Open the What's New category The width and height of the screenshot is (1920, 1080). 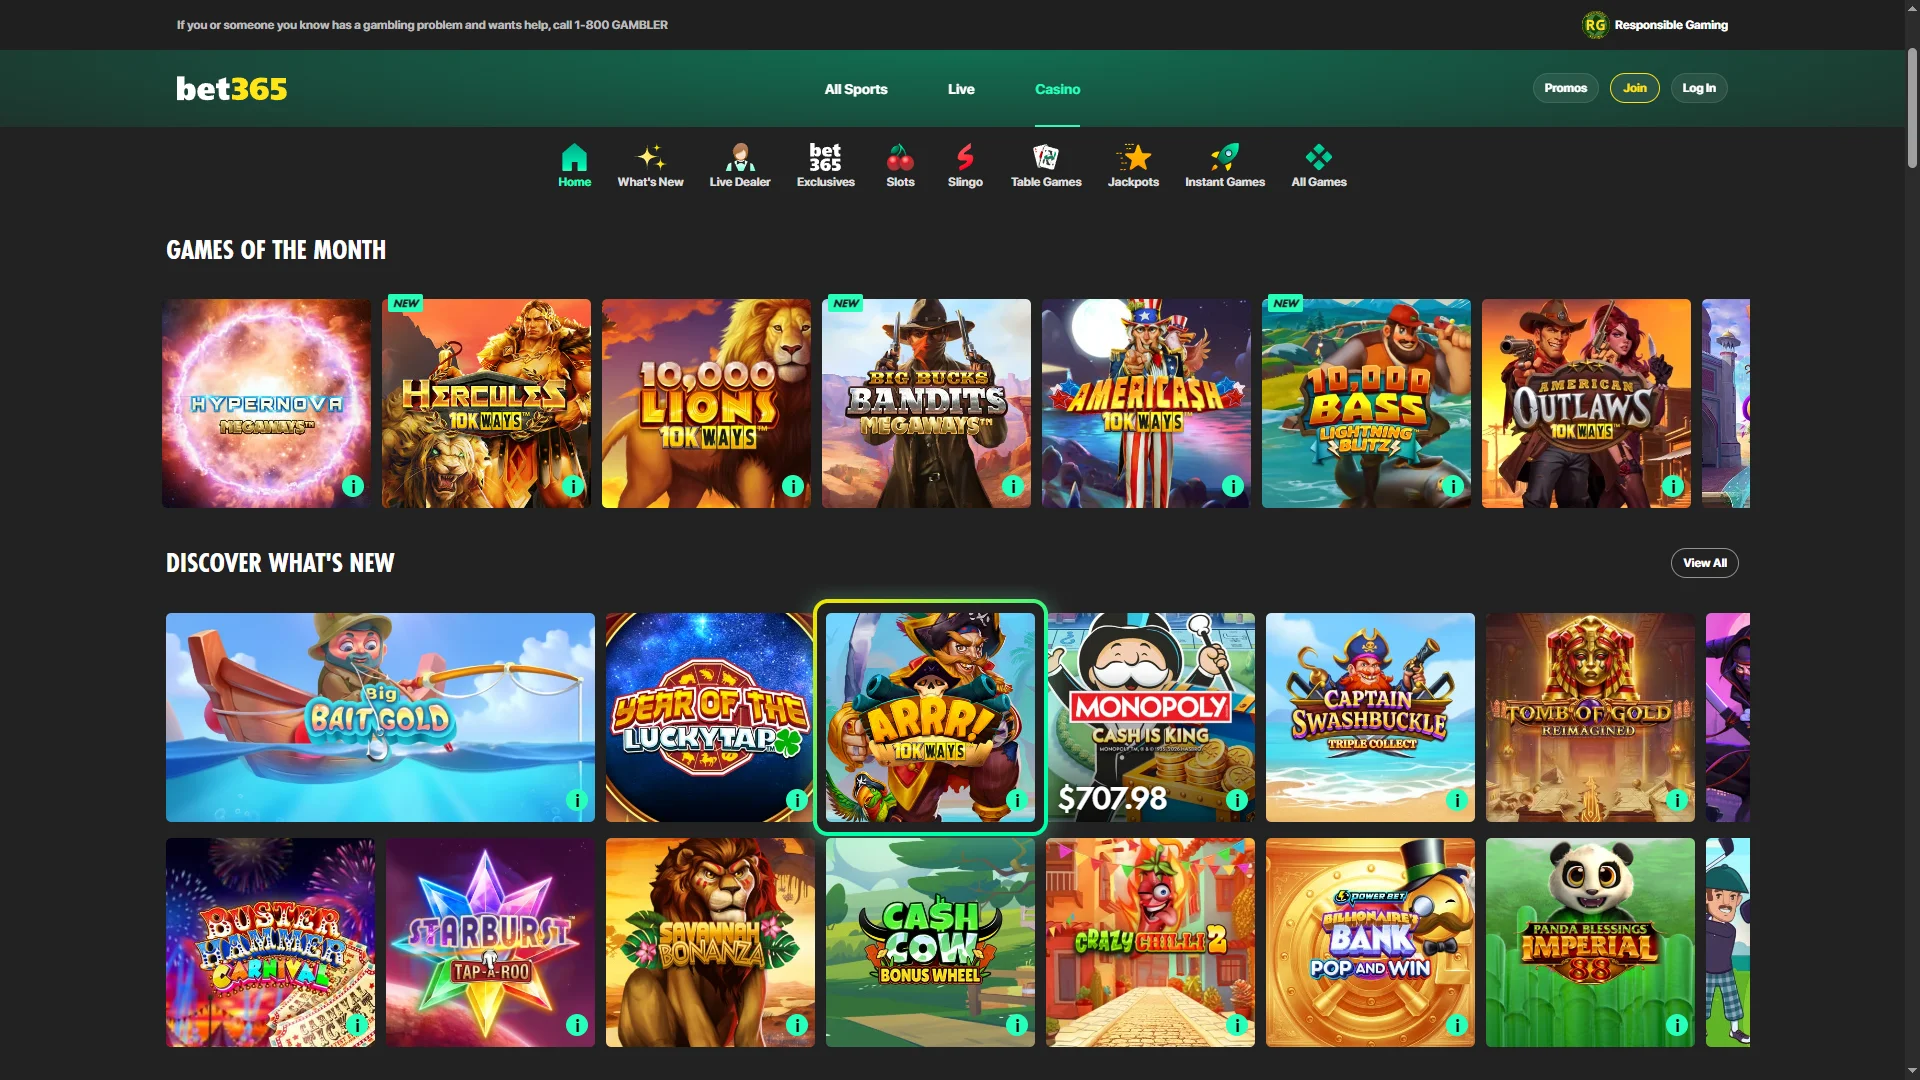(x=650, y=166)
